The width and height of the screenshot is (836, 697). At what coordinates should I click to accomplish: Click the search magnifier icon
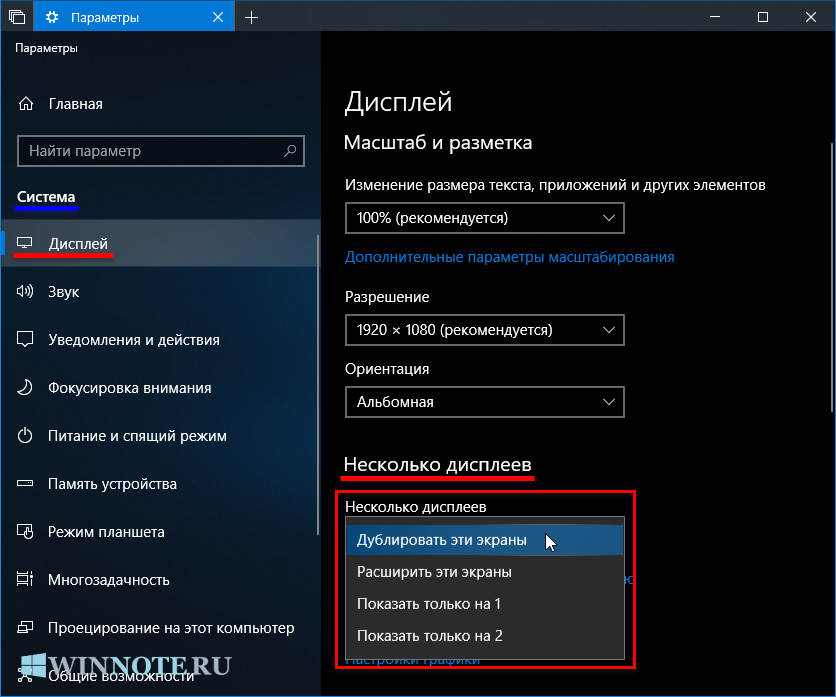click(x=290, y=151)
